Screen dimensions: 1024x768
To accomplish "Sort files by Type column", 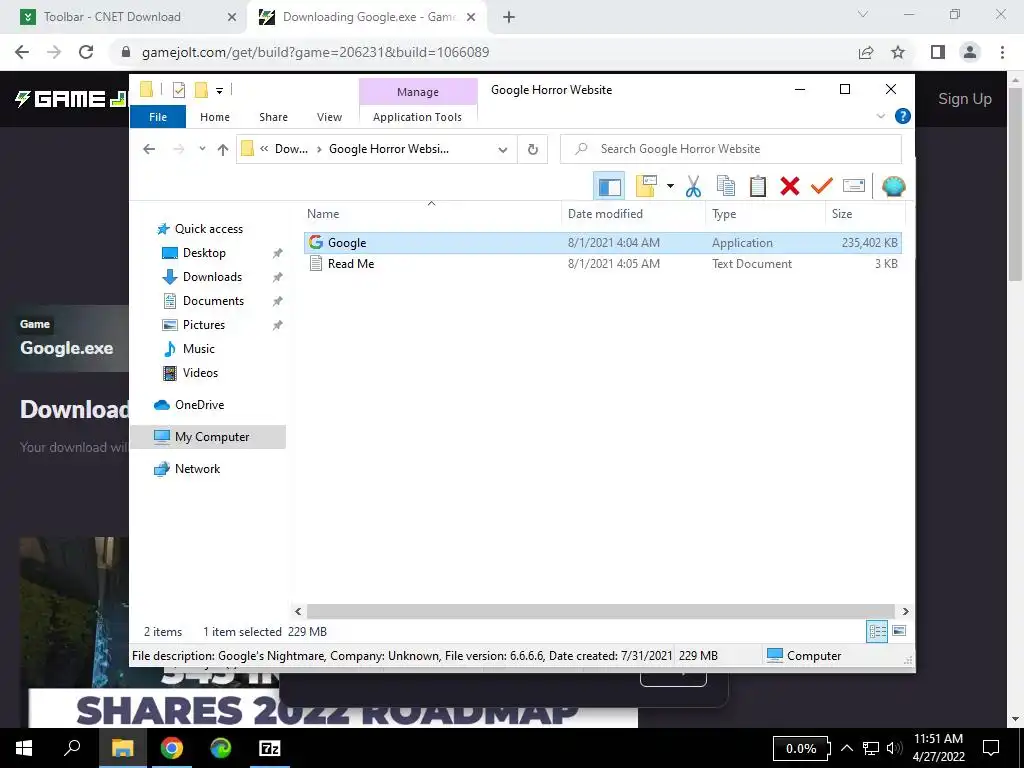I will click(765, 214).
